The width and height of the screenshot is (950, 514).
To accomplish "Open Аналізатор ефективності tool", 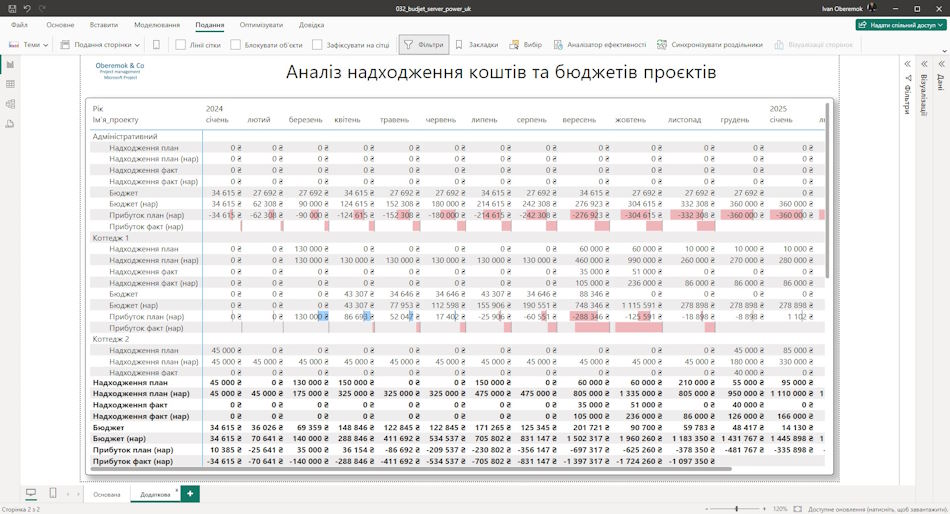I will [x=599, y=45].
